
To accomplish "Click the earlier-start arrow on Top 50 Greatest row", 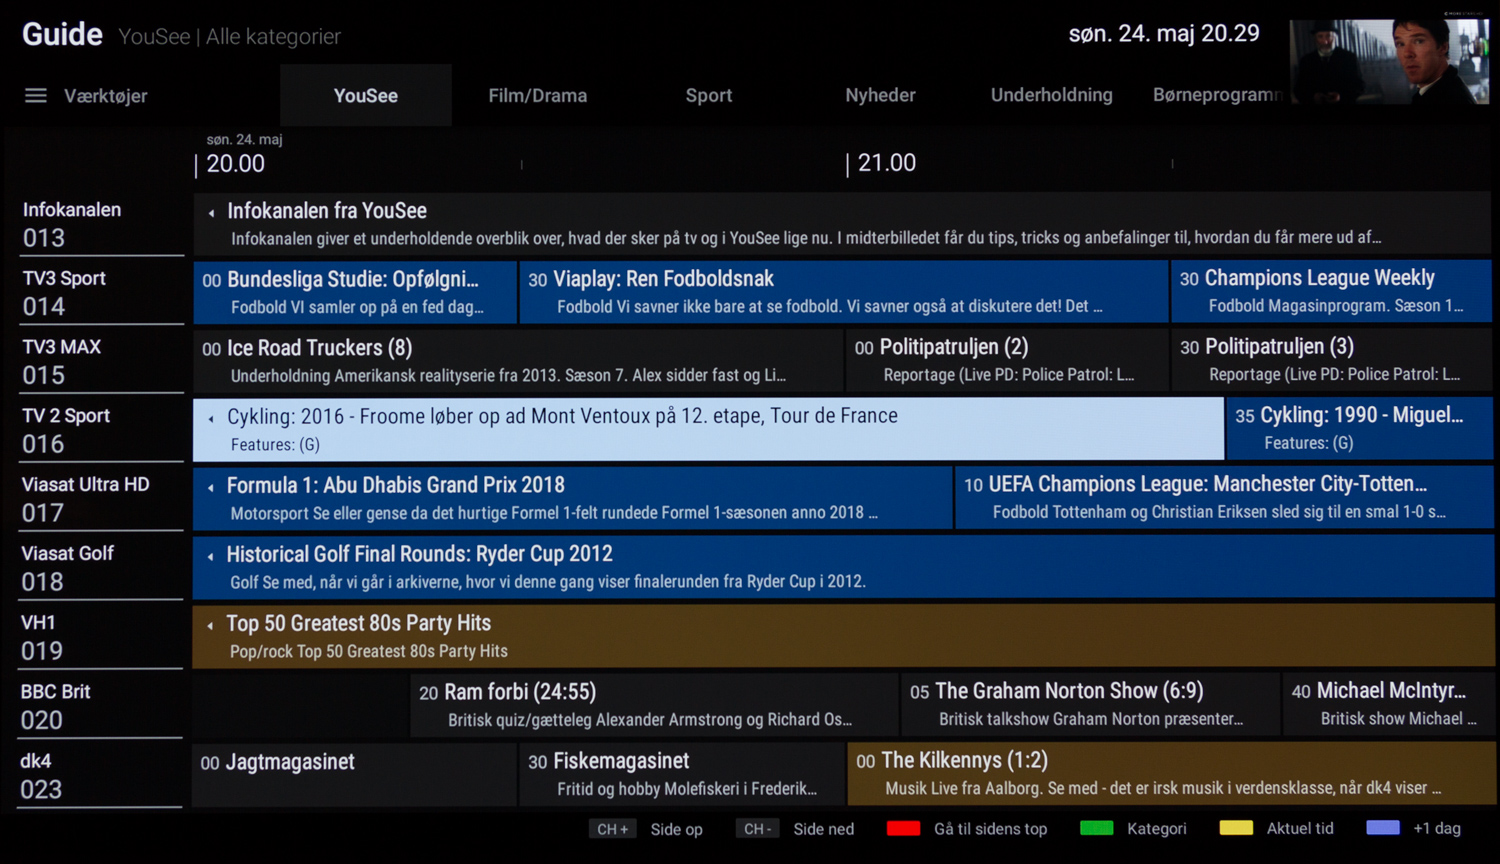I will 211,626.
